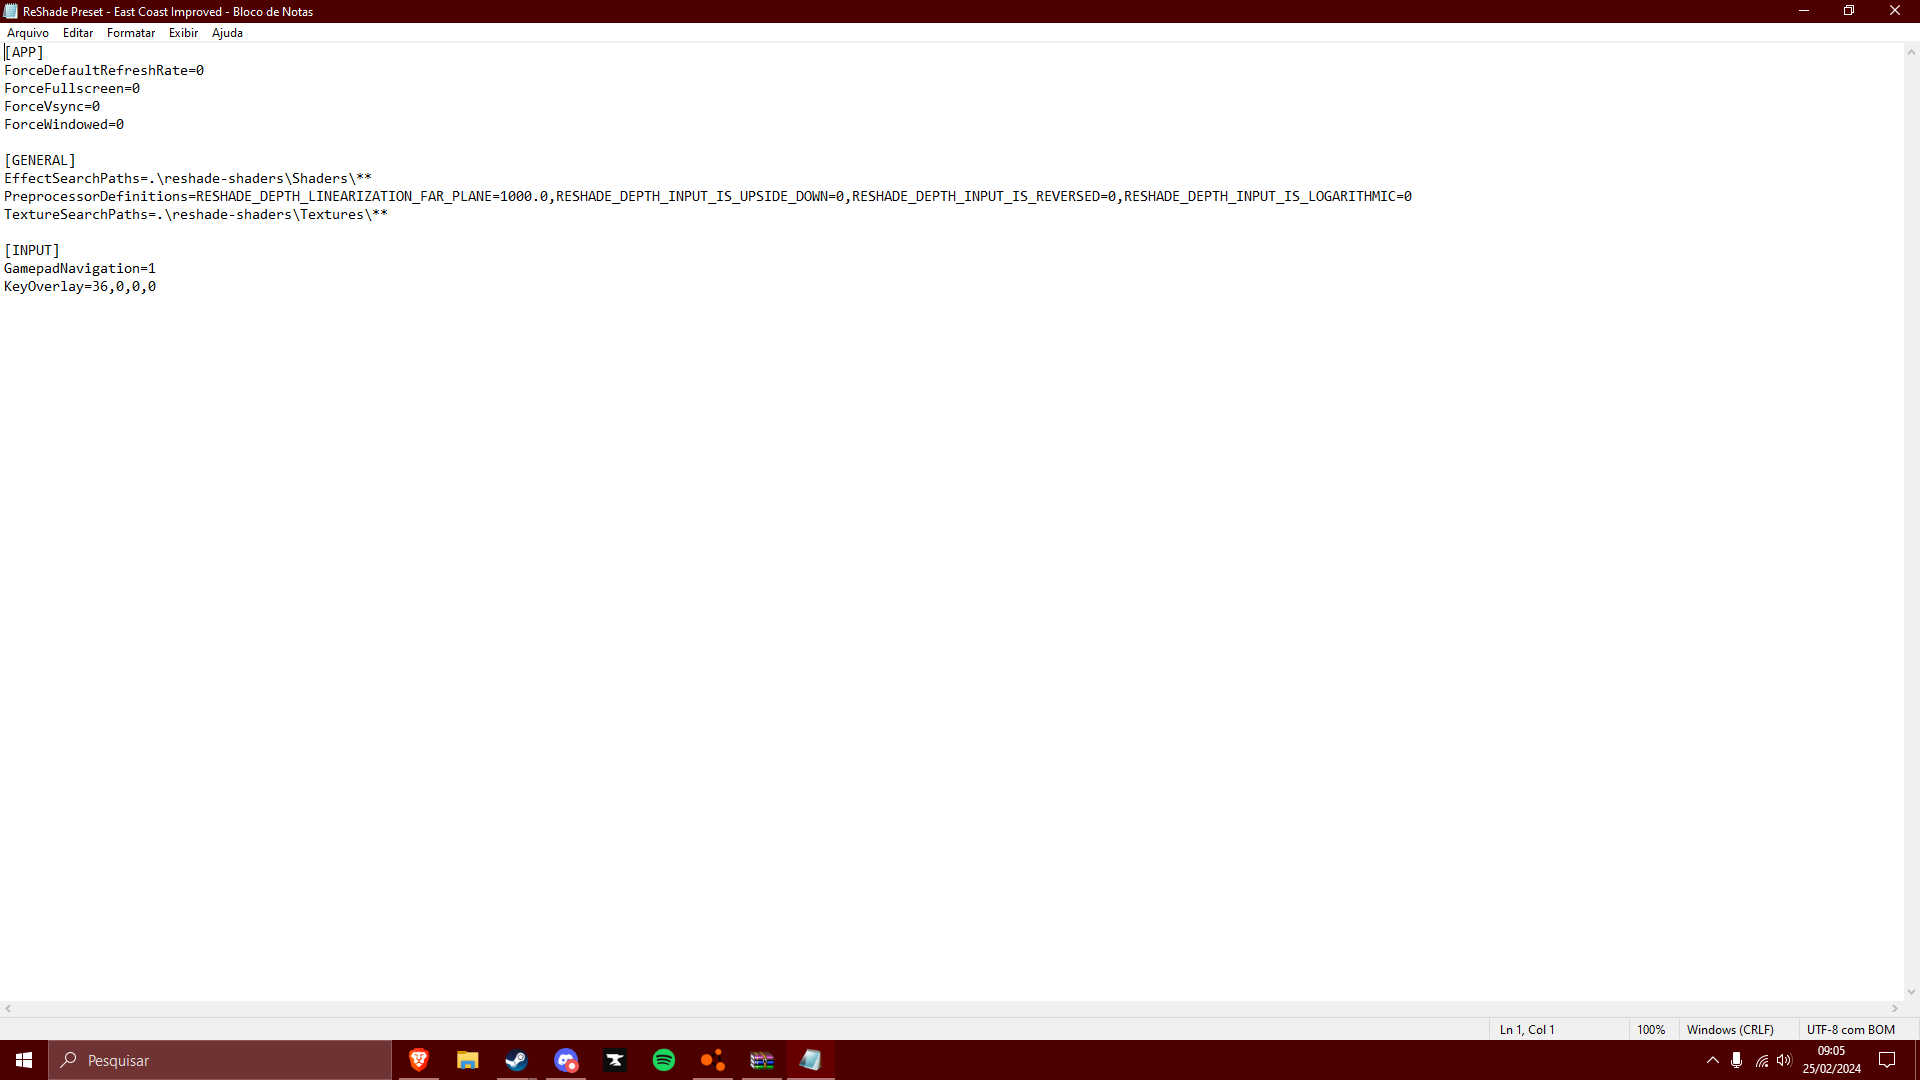Click the Pesquisar search box
1920x1080 pixels.
point(220,1060)
